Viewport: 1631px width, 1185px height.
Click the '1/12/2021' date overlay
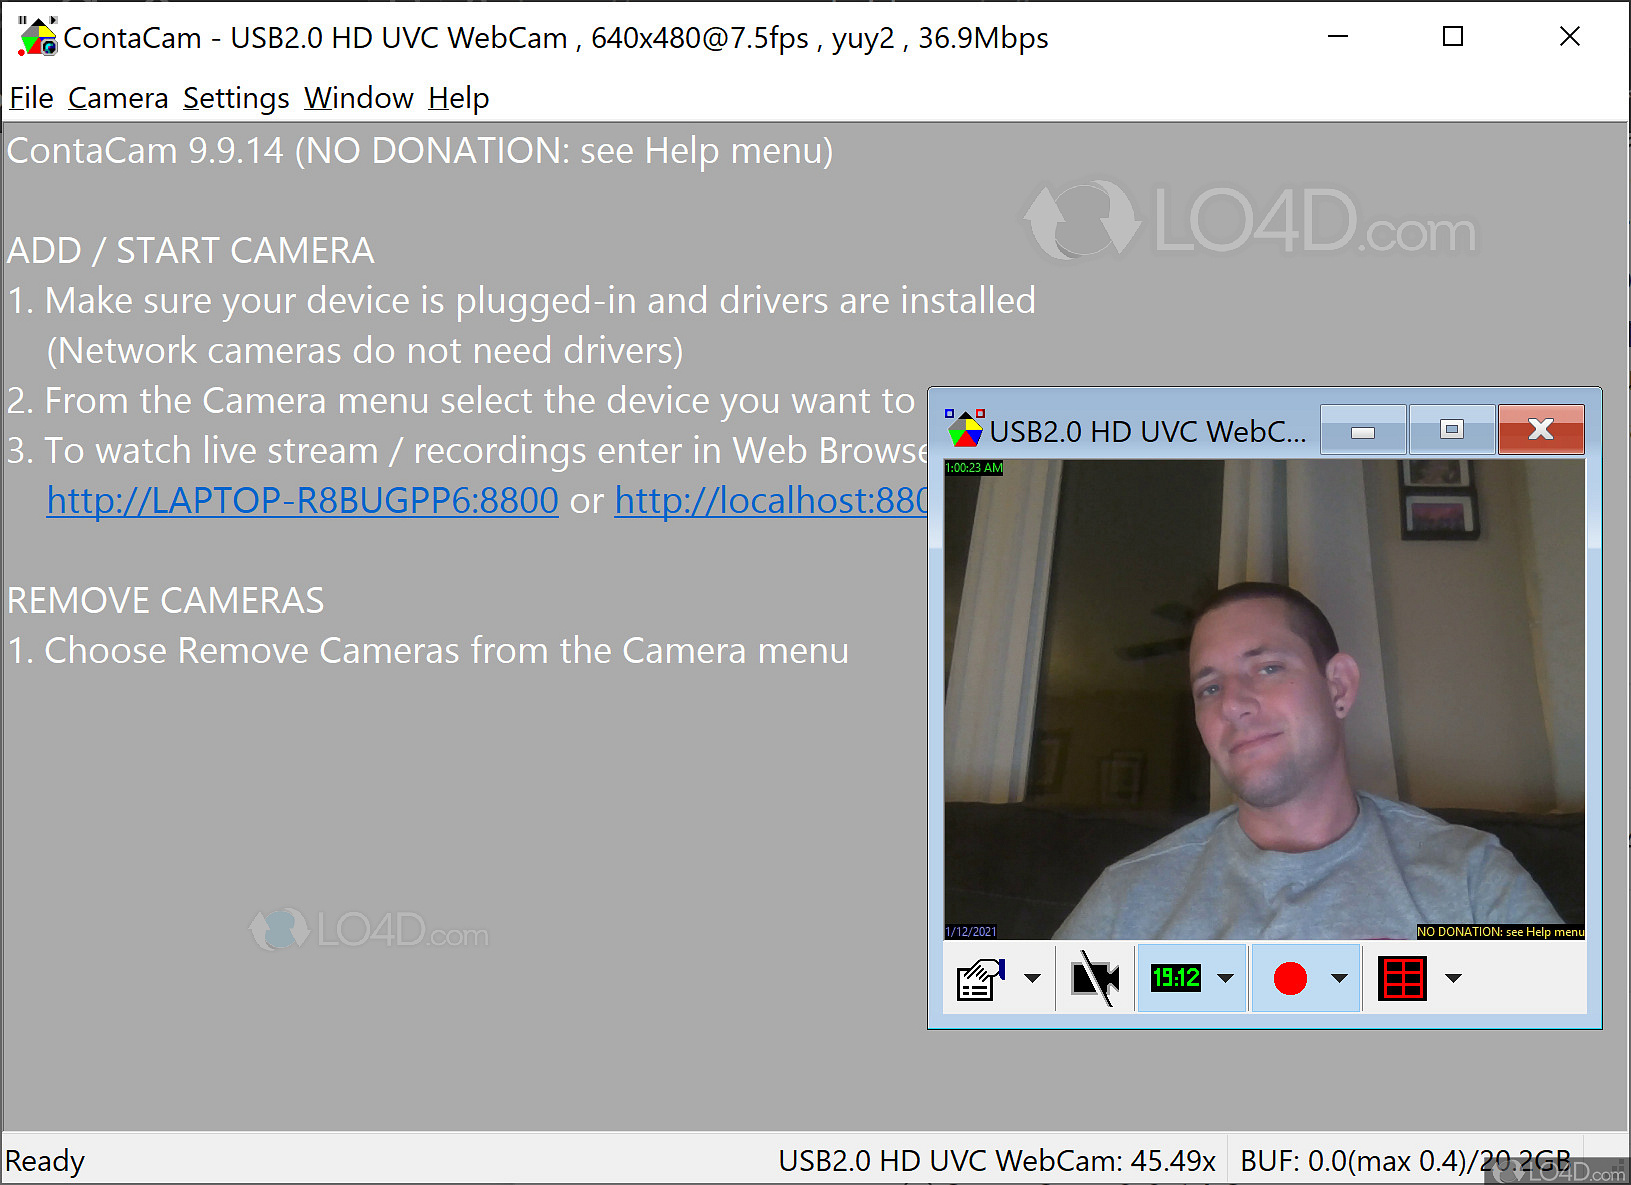point(971,931)
